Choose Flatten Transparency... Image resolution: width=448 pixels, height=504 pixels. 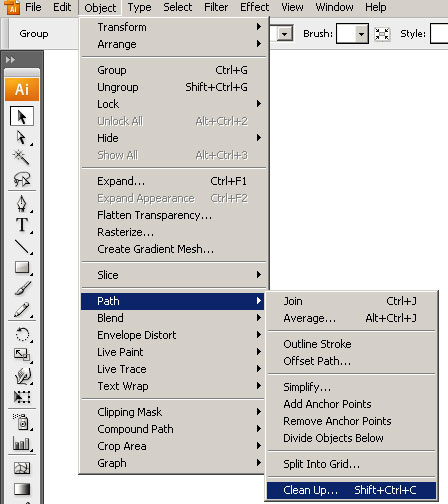click(x=173, y=215)
